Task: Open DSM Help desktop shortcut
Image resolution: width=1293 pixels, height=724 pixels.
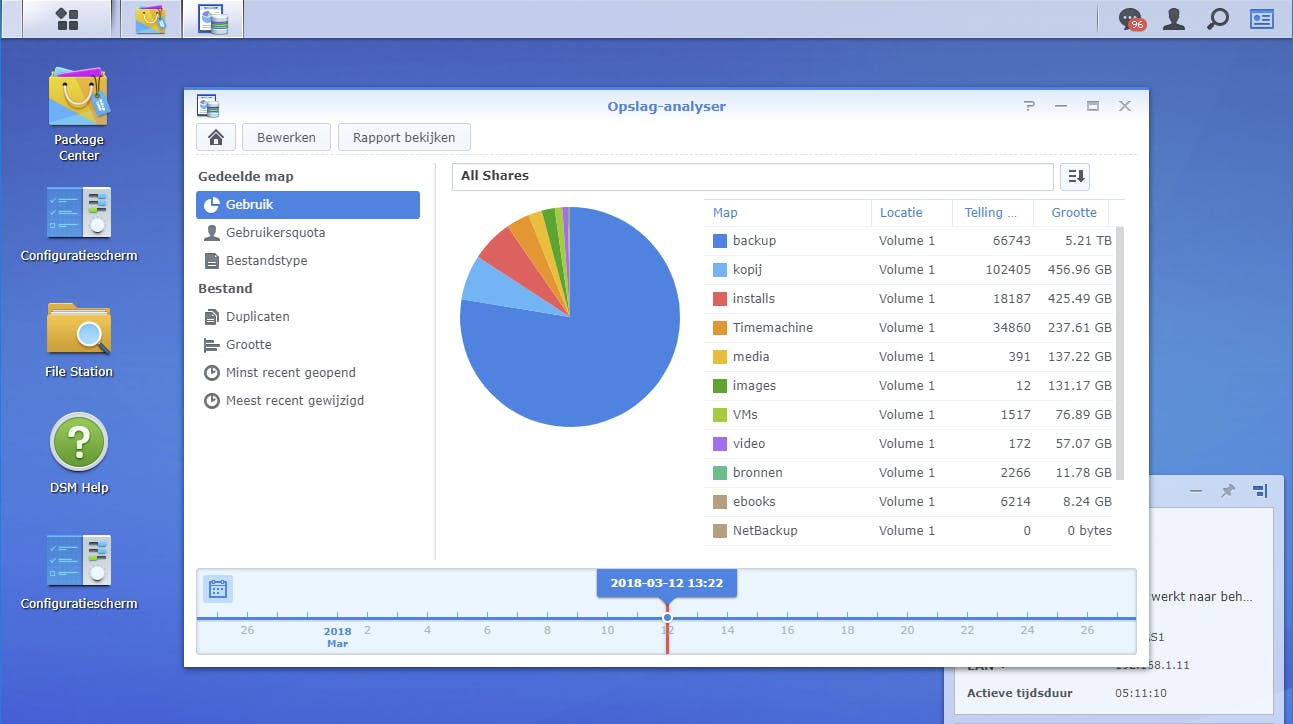Action: (x=79, y=454)
